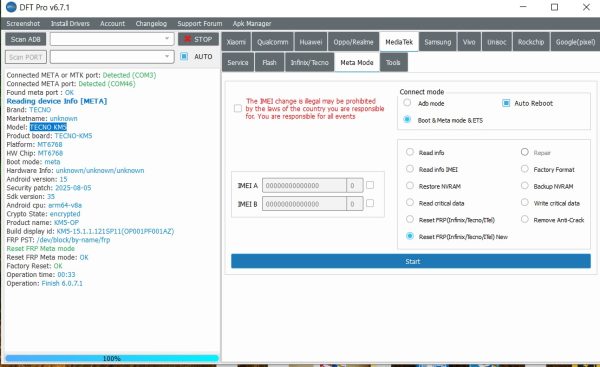Screen dimensions: 600x367
Task: Open the Changelog menu
Action: (x=151, y=23)
